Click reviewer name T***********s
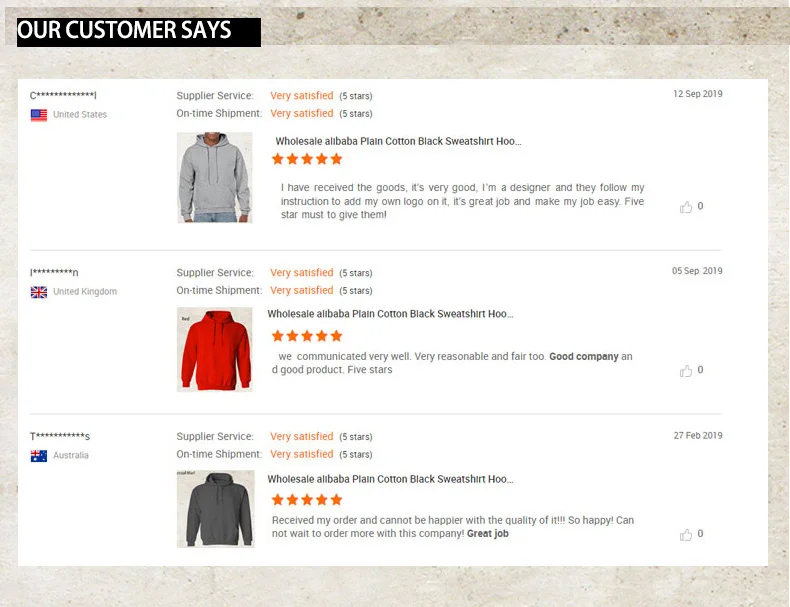 tap(60, 437)
